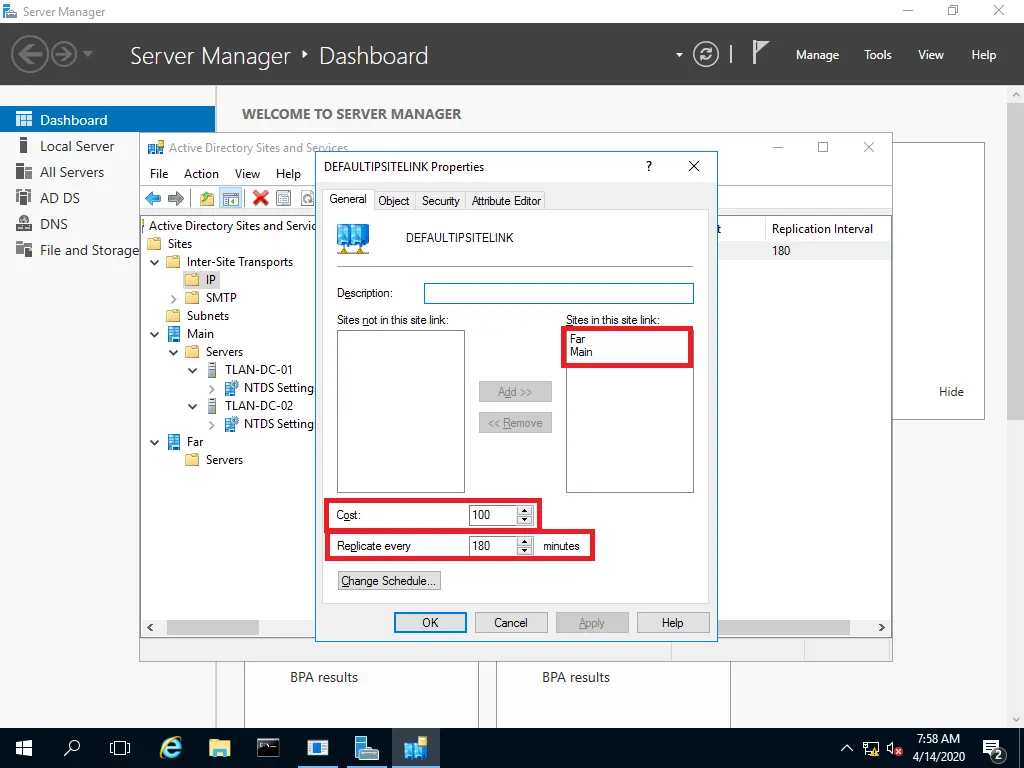
Task: Open File menu in AD Sites window
Action: click(159, 174)
